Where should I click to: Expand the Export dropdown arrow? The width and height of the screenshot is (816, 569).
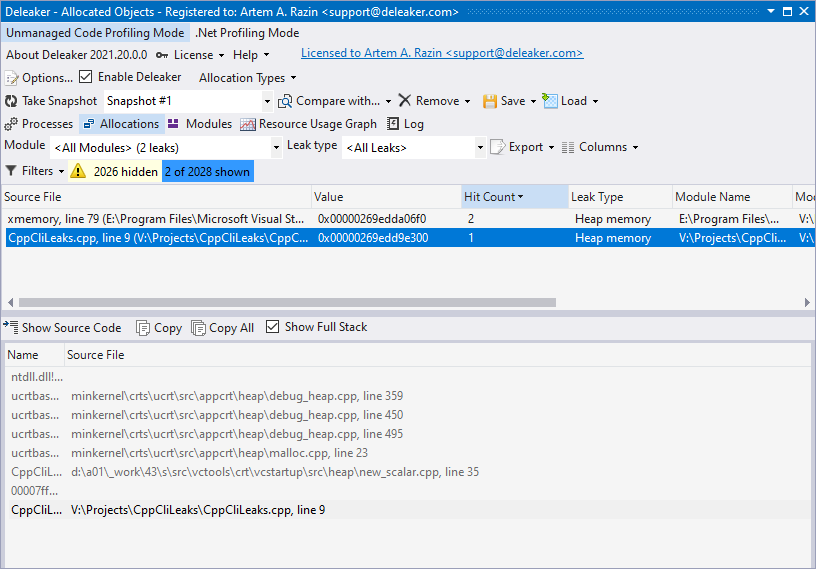click(x=551, y=148)
